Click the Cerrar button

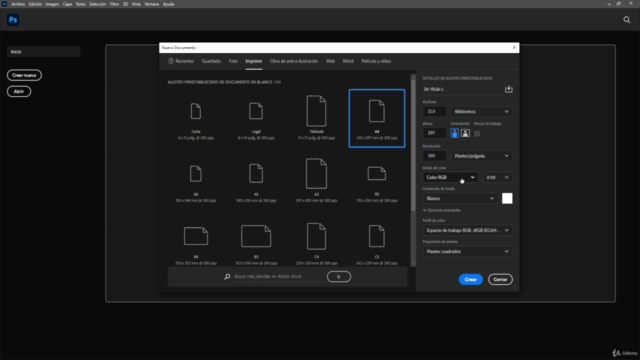500,280
